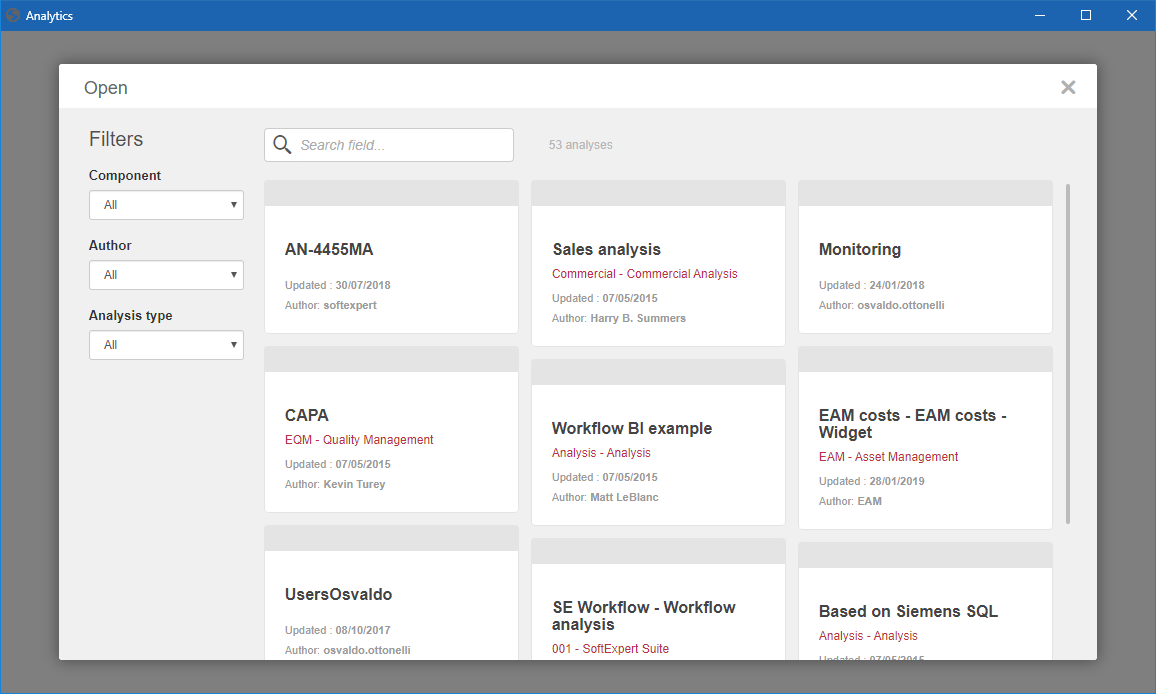
Task: Open the Author filter dropdown
Action: [x=166, y=275]
